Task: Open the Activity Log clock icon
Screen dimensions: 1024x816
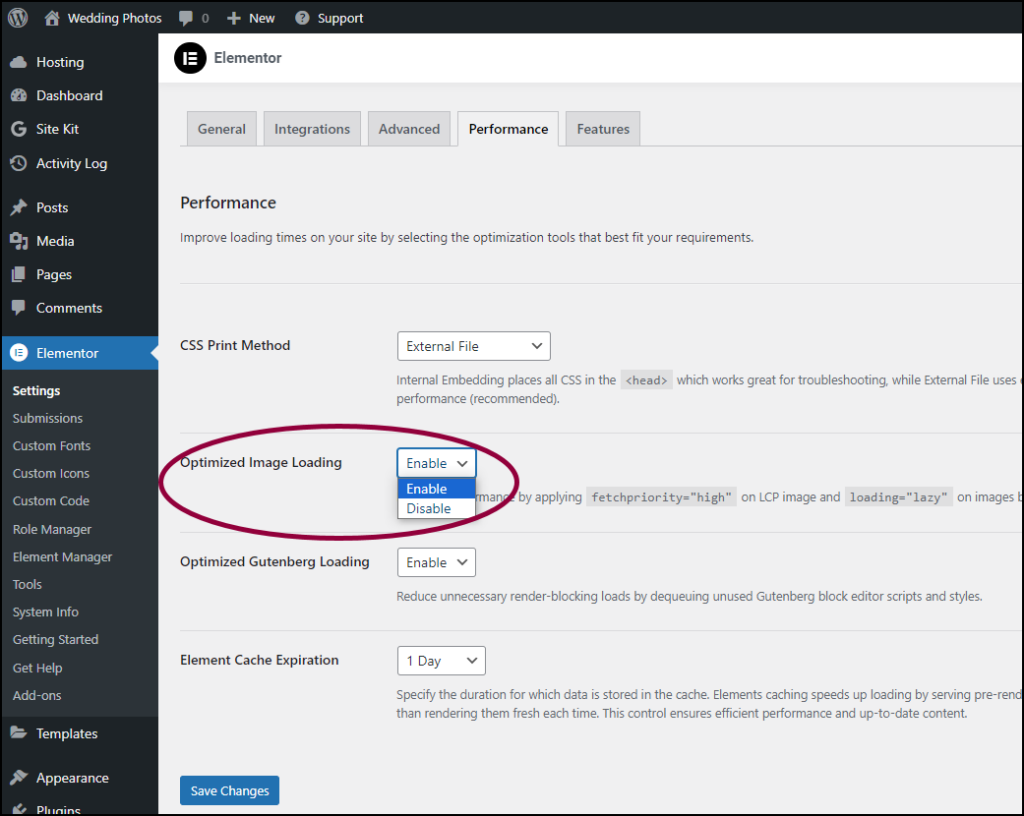Action: pos(18,163)
